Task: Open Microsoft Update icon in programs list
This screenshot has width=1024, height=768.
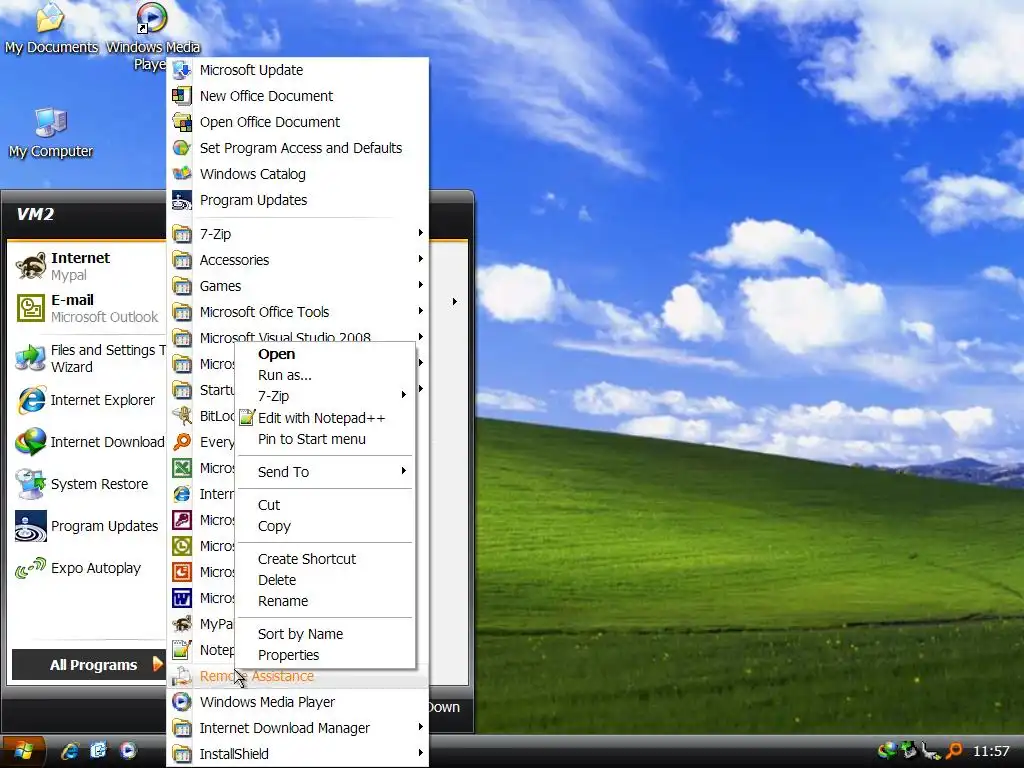Action: tap(182, 70)
